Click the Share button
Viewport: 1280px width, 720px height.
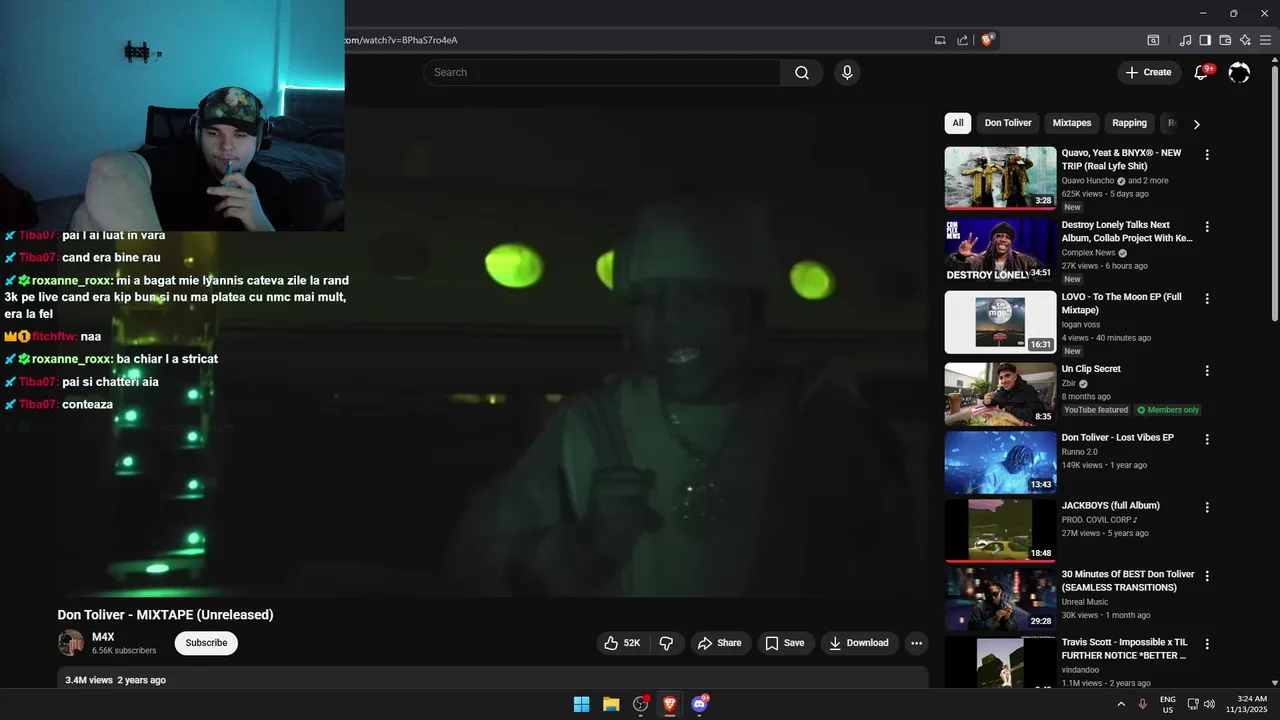pyautogui.click(x=719, y=643)
